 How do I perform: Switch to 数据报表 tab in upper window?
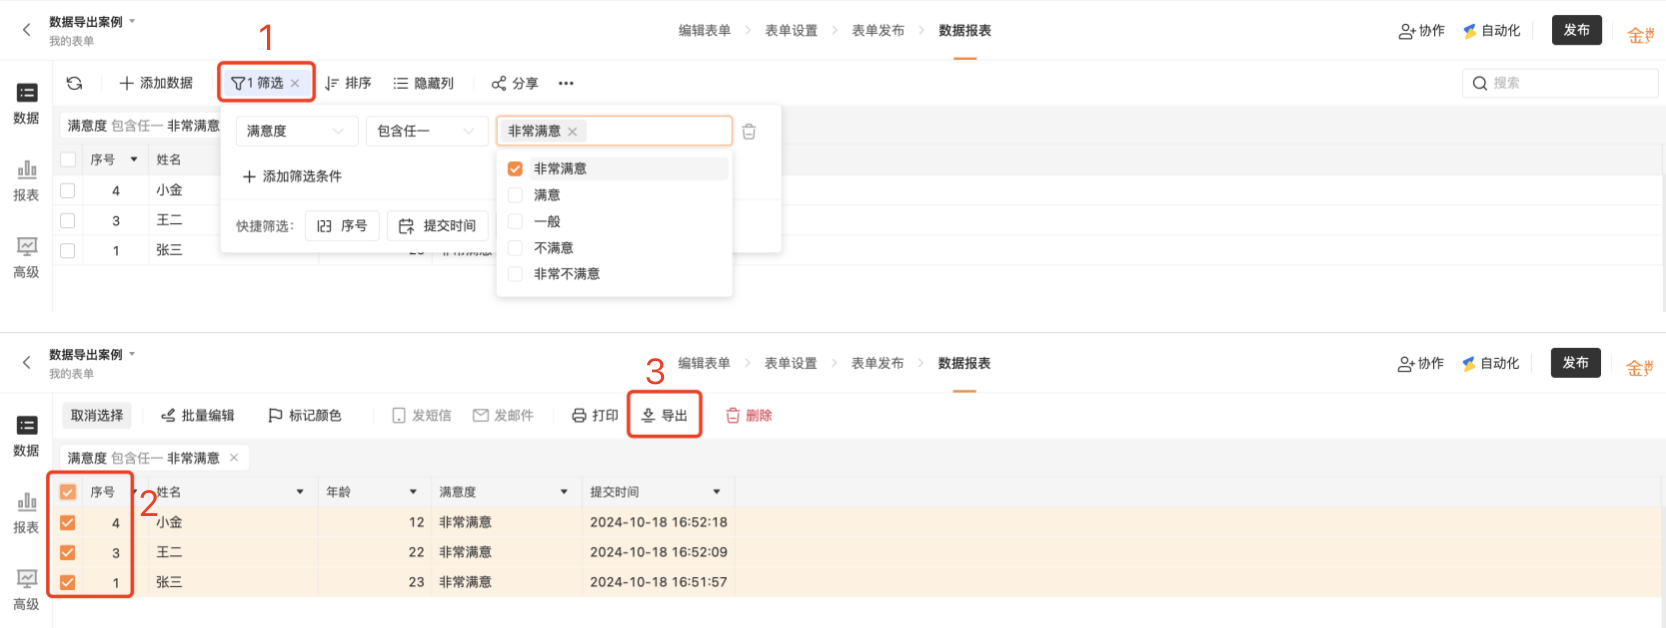965,31
